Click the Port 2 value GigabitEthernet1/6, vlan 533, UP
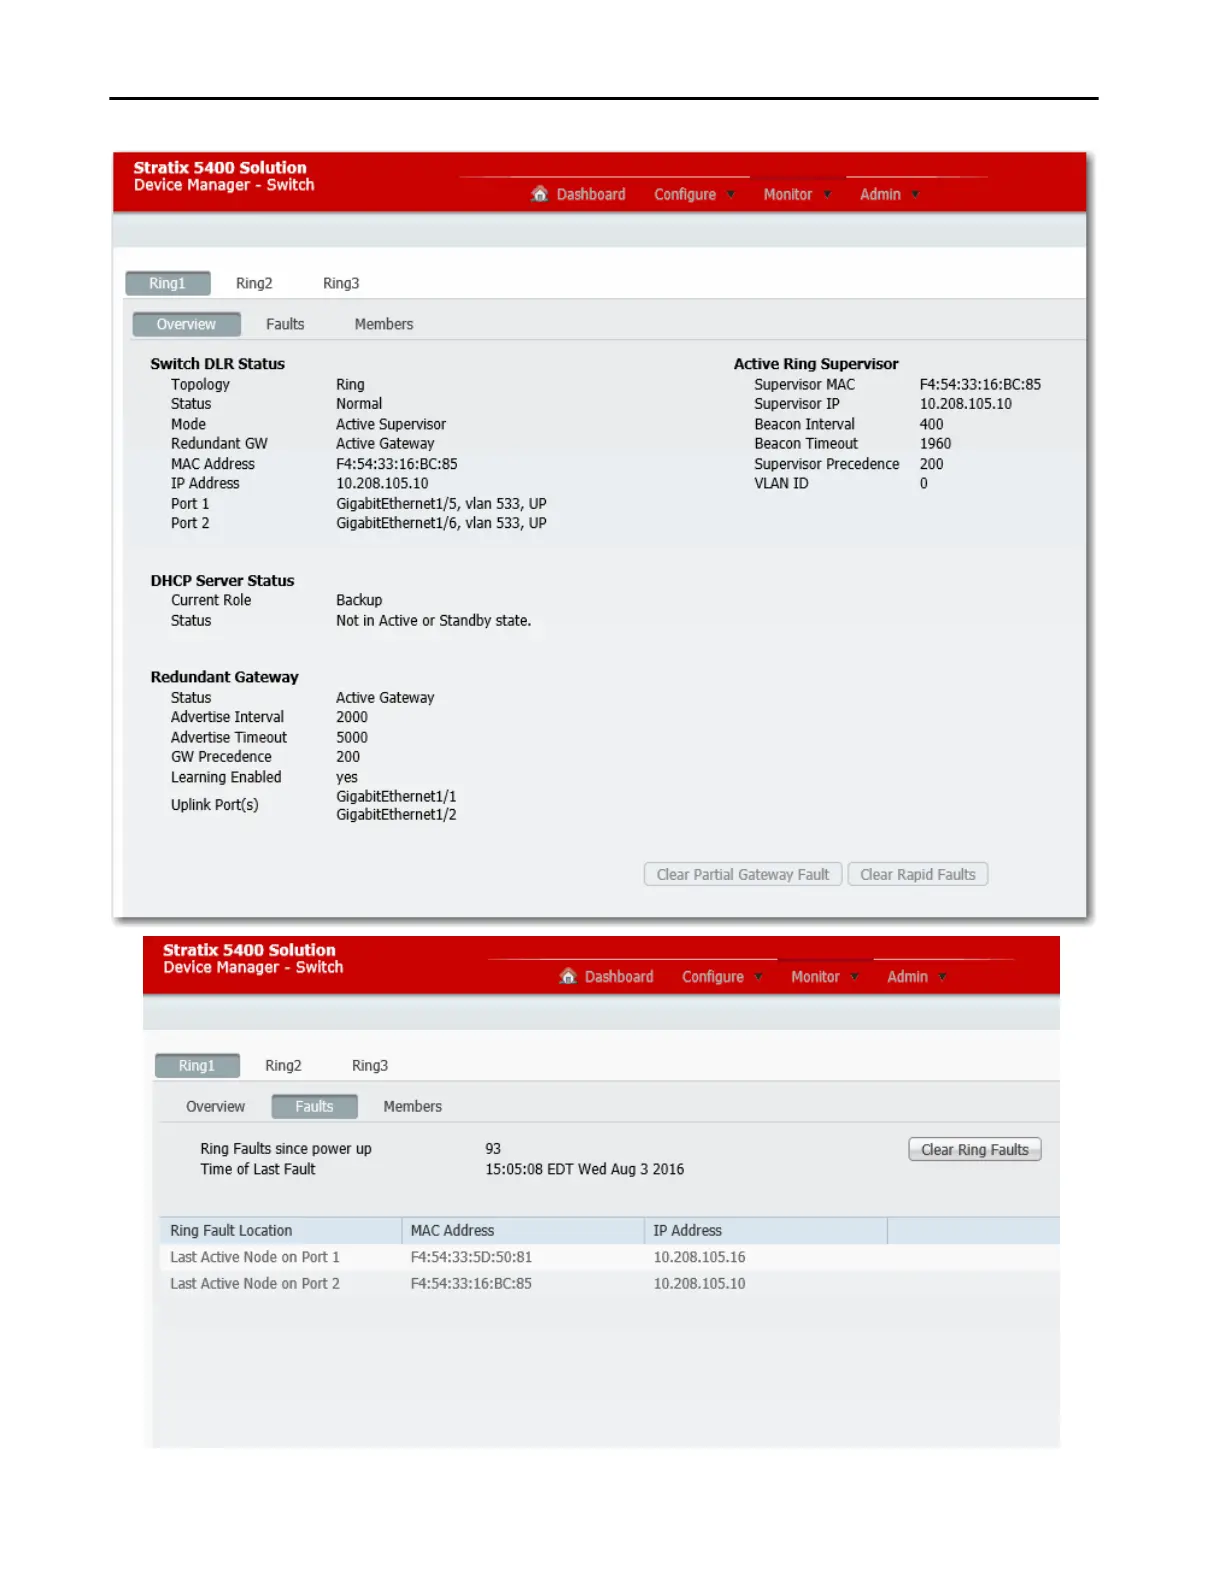 pyautogui.click(x=441, y=523)
